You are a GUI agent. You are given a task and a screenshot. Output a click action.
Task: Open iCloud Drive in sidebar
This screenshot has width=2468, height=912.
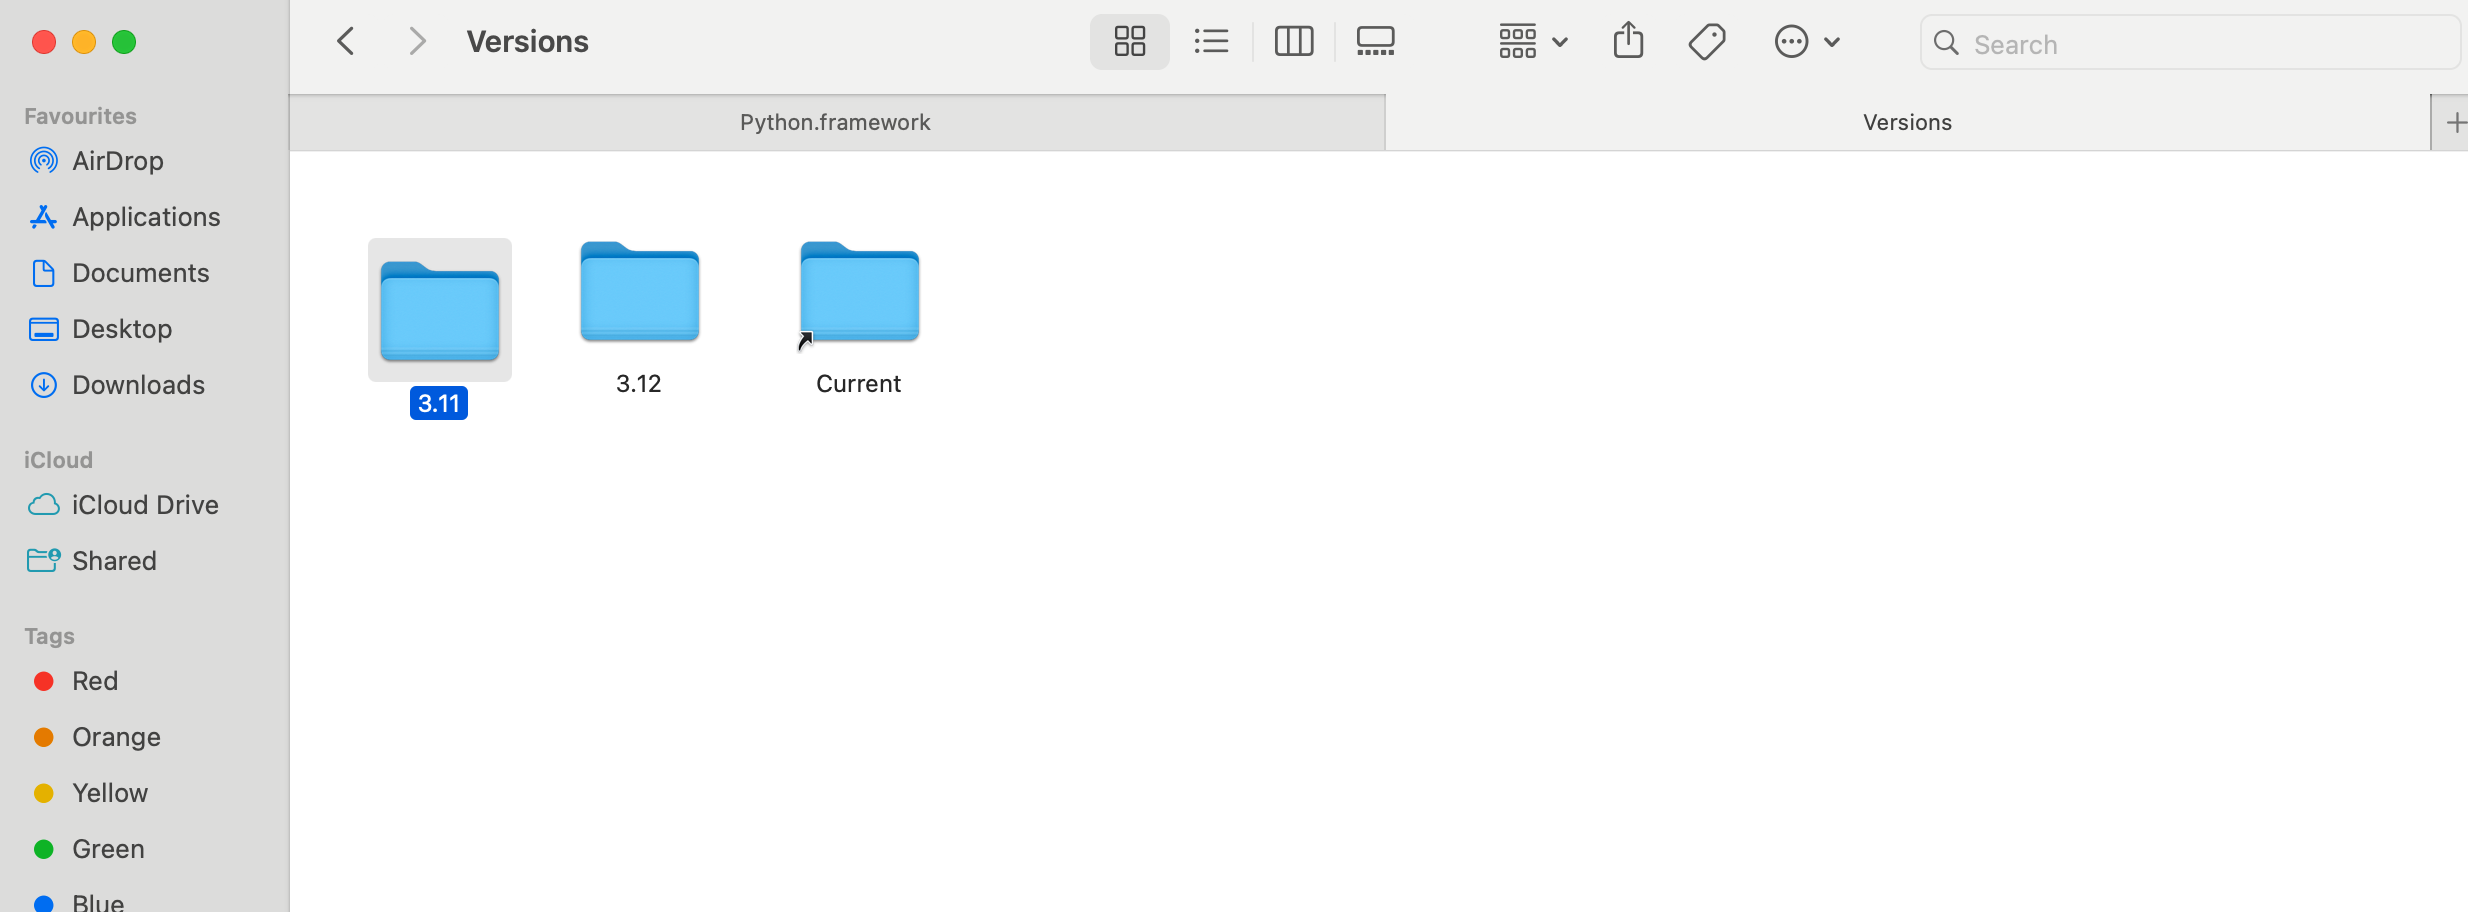(x=145, y=505)
